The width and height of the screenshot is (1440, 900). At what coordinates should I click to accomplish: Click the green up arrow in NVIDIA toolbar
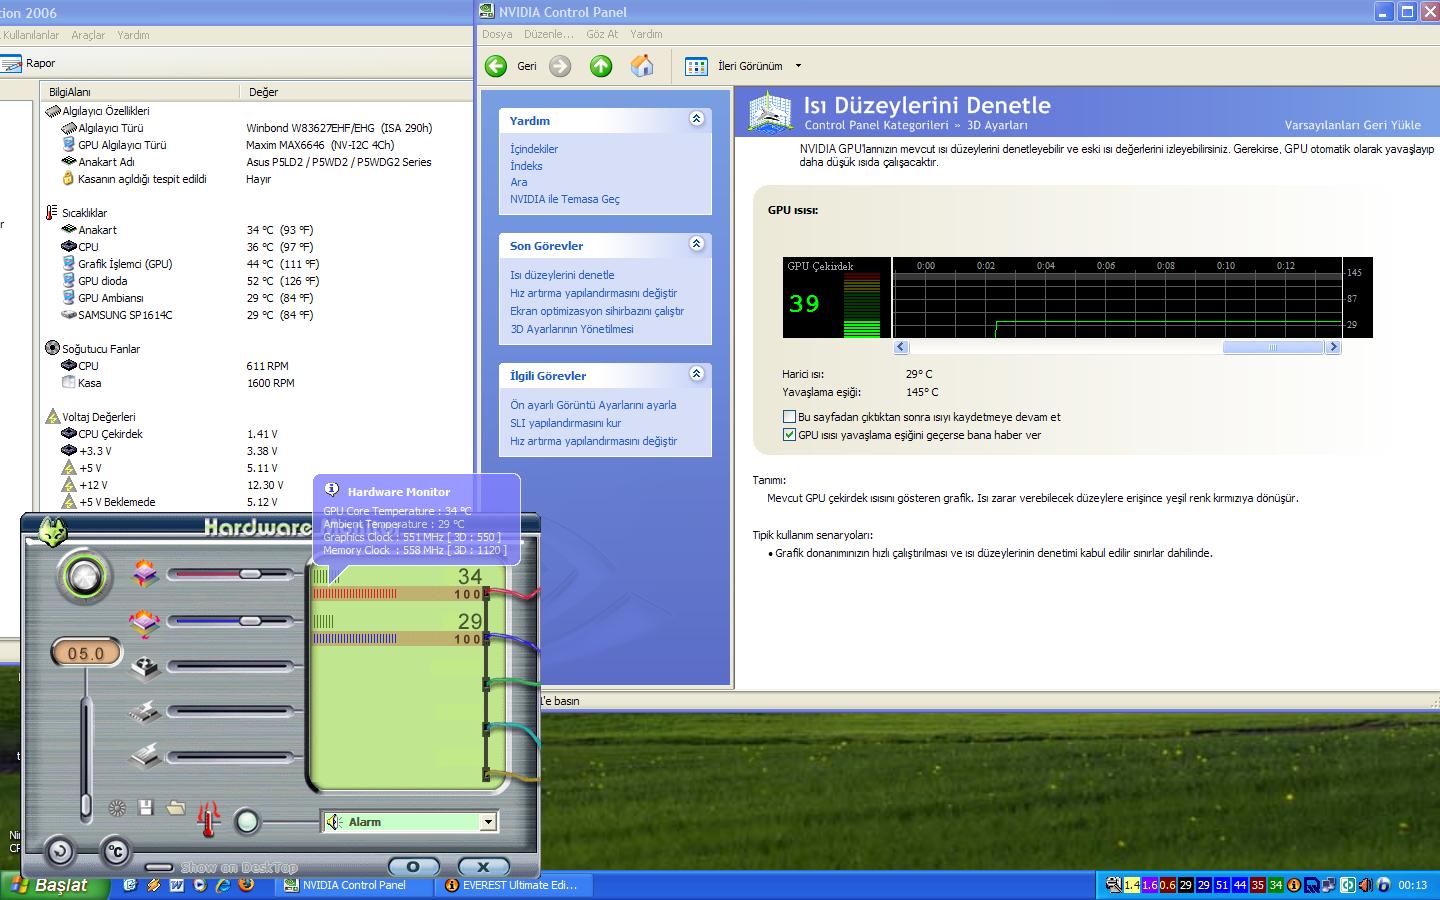601,66
